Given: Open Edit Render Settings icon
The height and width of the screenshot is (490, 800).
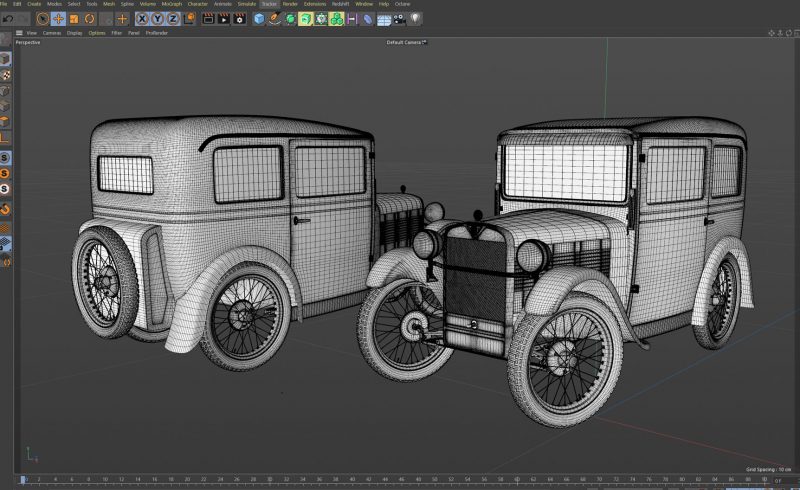Looking at the screenshot, I should (239, 19).
